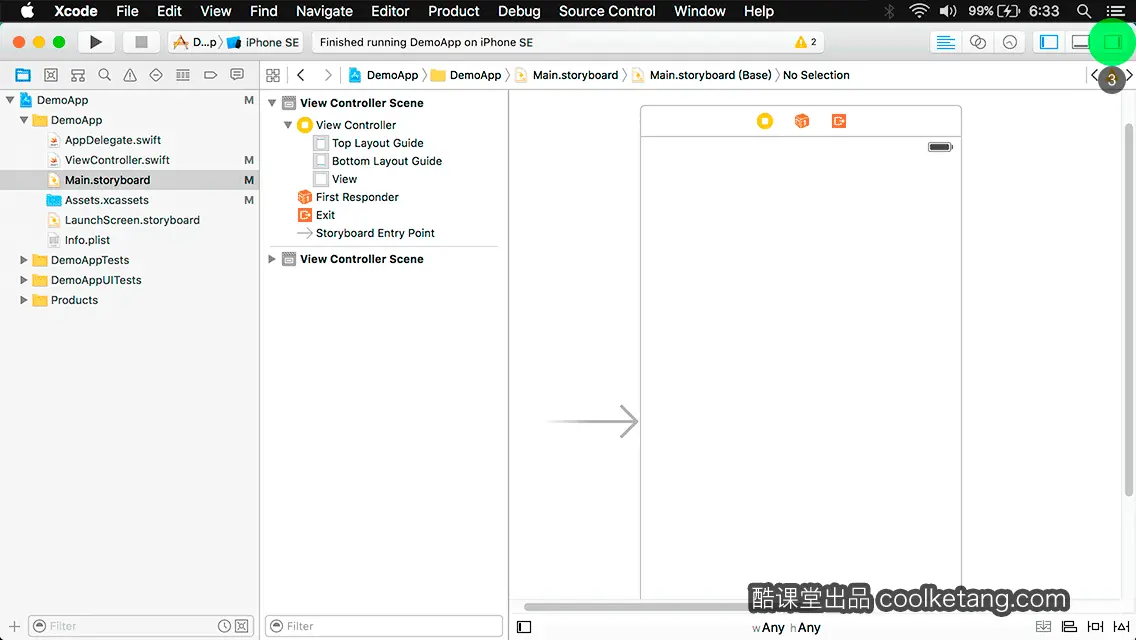The height and width of the screenshot is (640, 1136).
Task: Select ViewController.swift file
Action: coord(117,160)
